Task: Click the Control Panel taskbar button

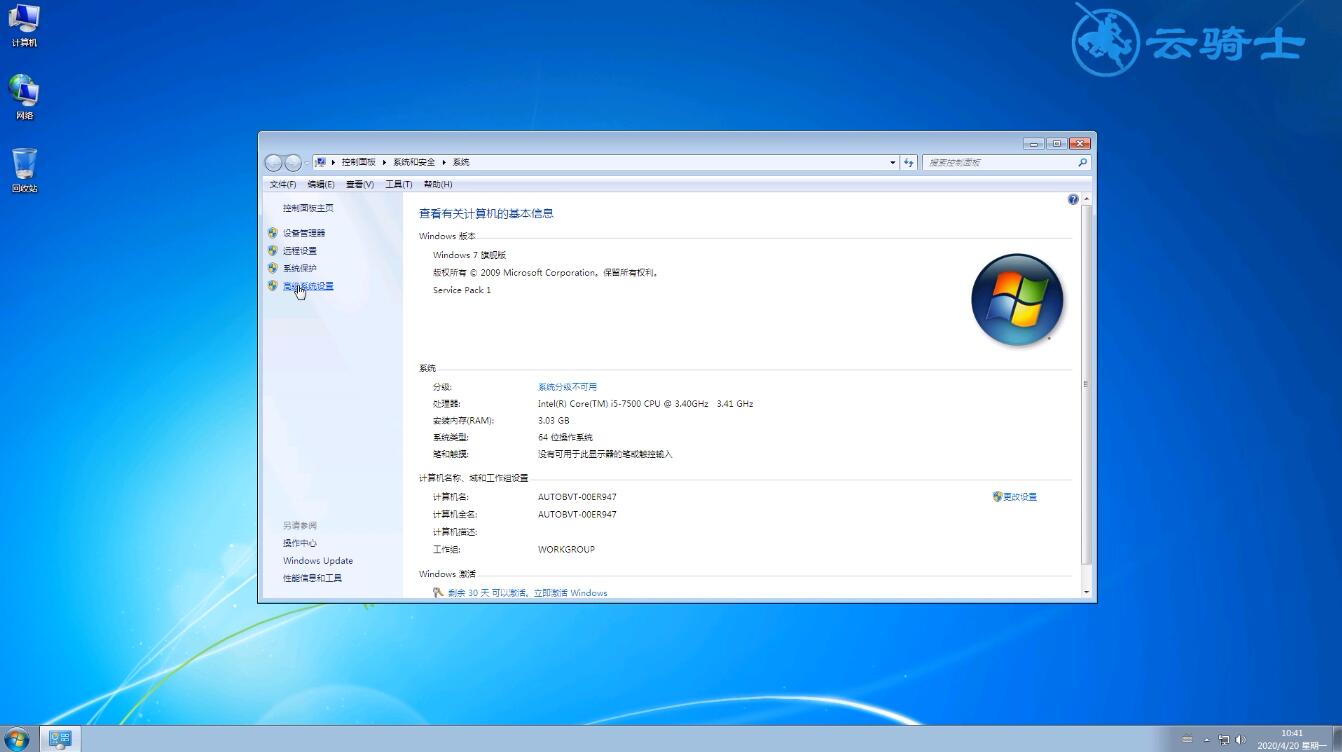Action: tap(60, 739)
